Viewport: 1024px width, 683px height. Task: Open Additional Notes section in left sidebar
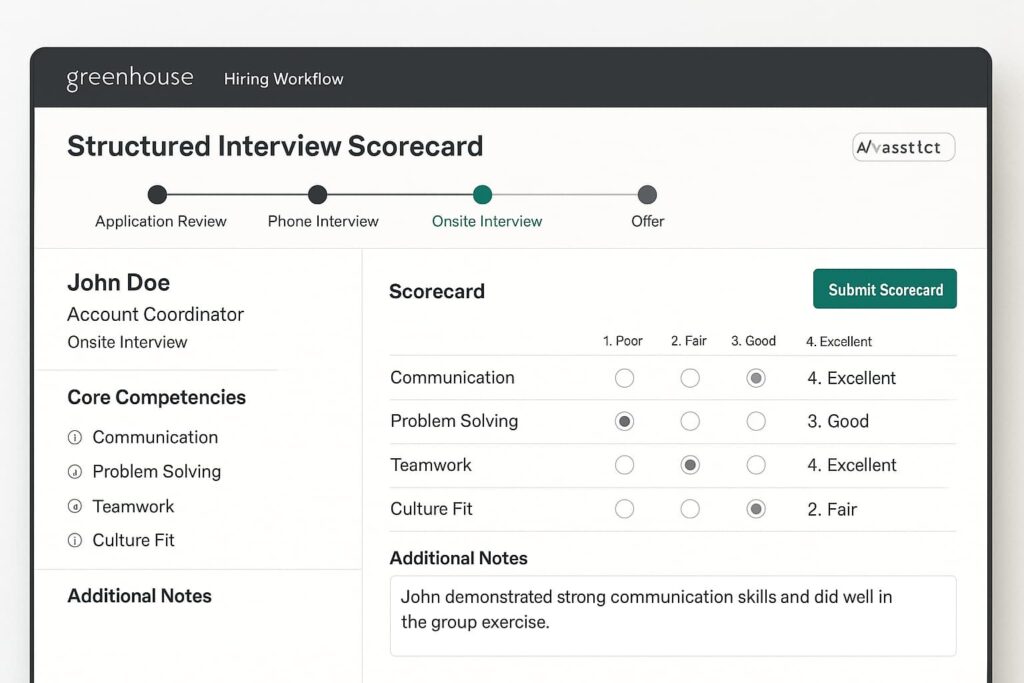(139, 596)
